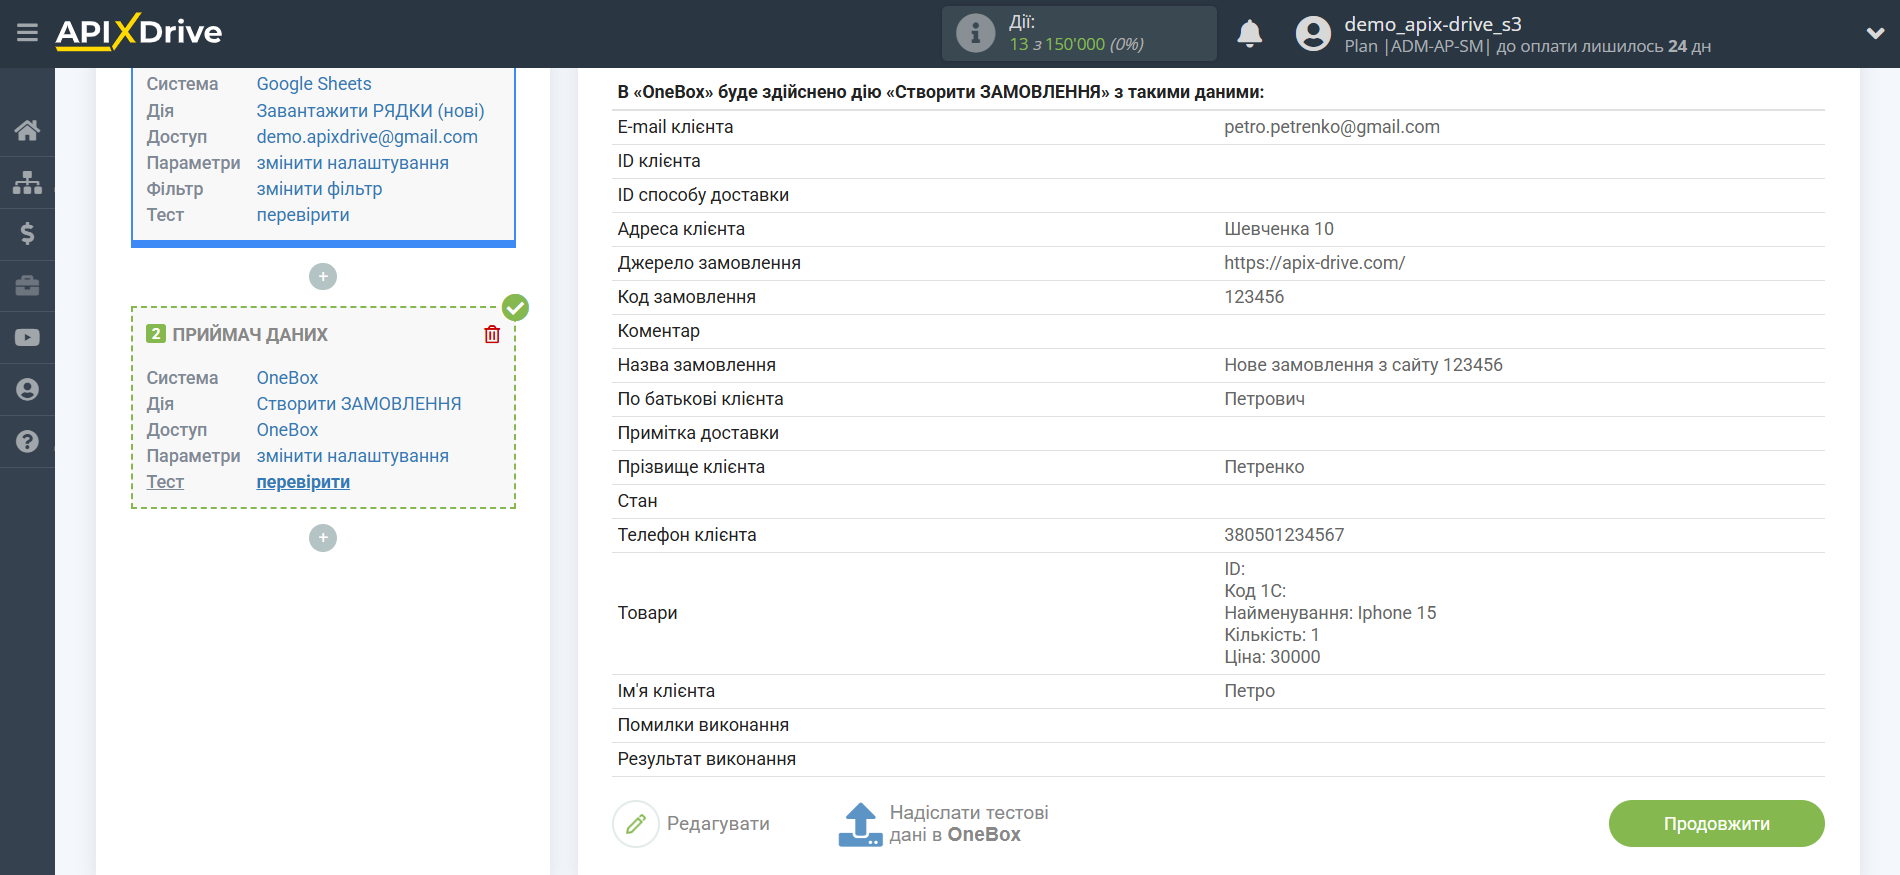Viewport: 1900px width, 875px height.
Task: Open the Google Sheets system link
Action: point(314,84)
